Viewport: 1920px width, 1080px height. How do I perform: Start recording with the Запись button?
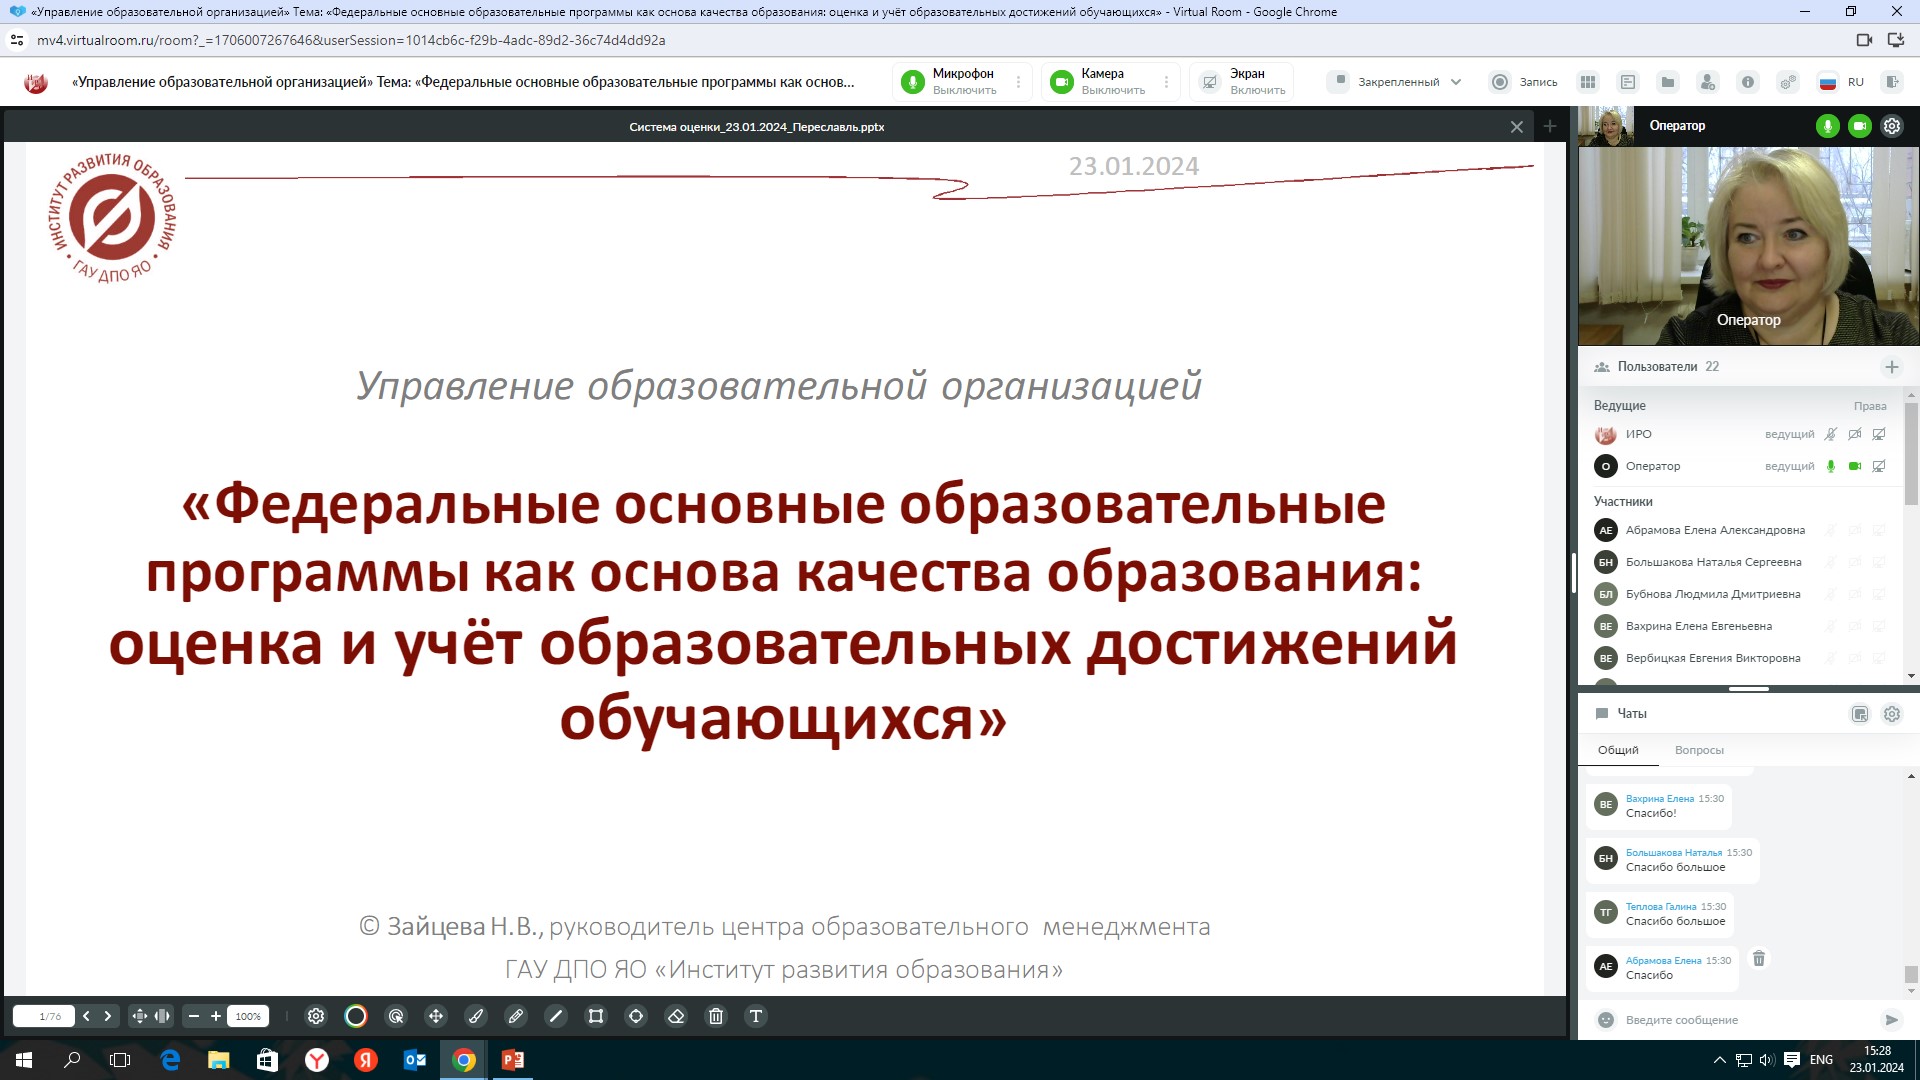(1524, 82)
